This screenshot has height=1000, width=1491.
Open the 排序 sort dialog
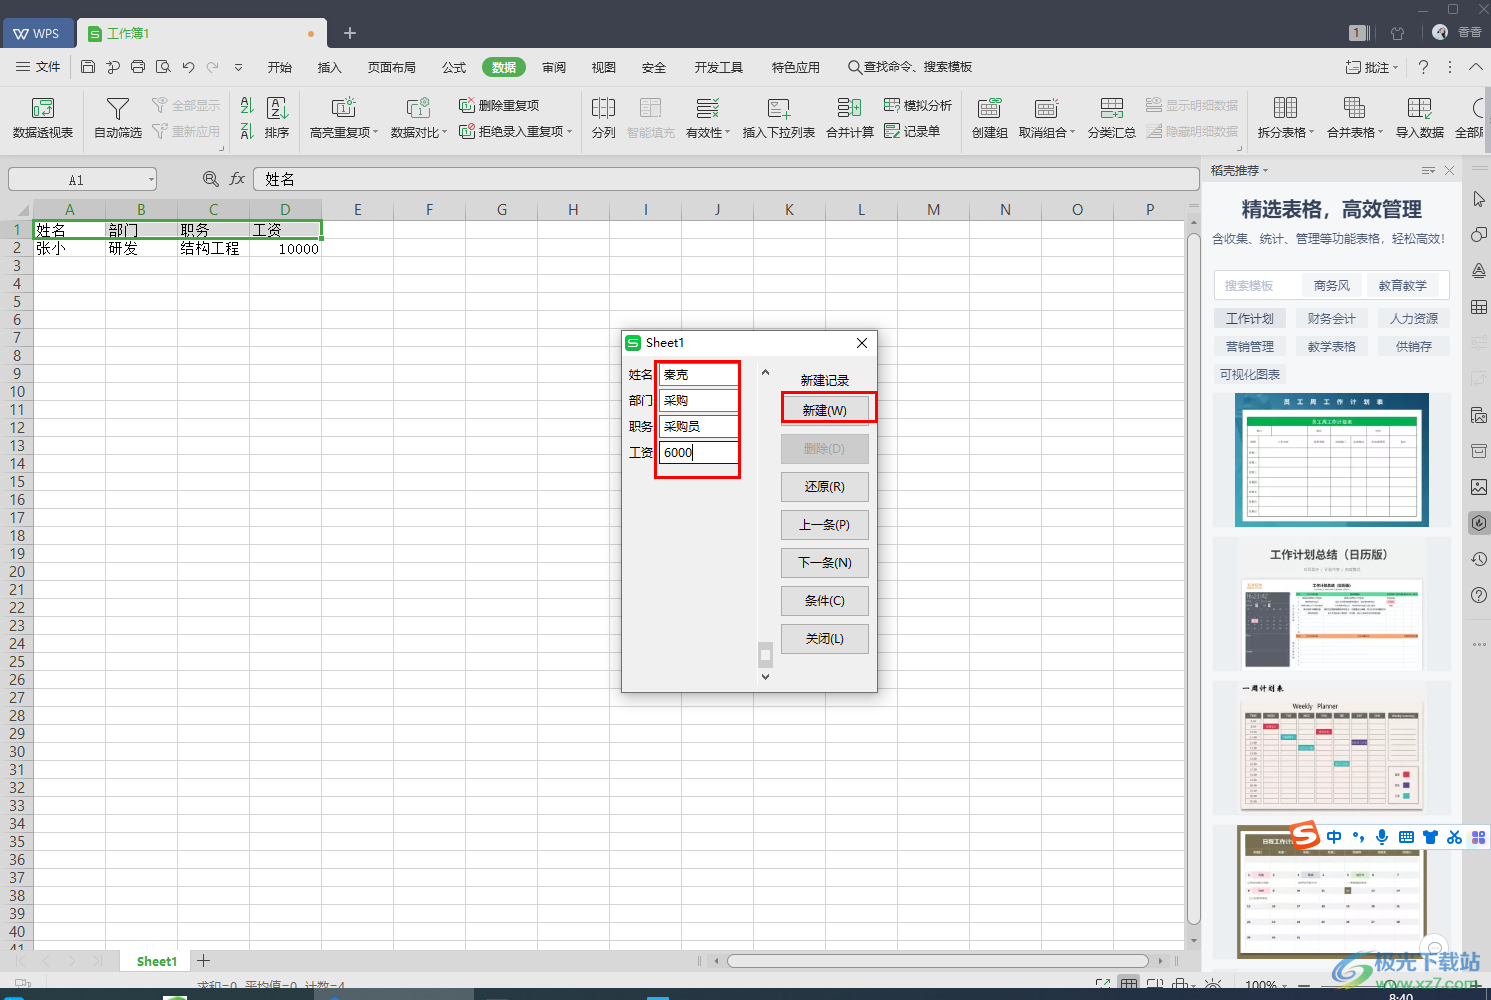click(x=277, y=118)
